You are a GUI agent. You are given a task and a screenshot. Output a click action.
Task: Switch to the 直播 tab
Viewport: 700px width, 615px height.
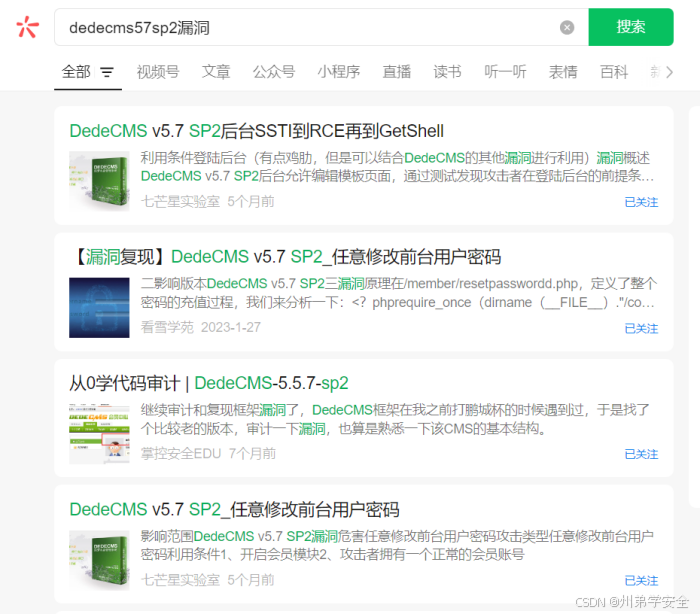[396, 72]
